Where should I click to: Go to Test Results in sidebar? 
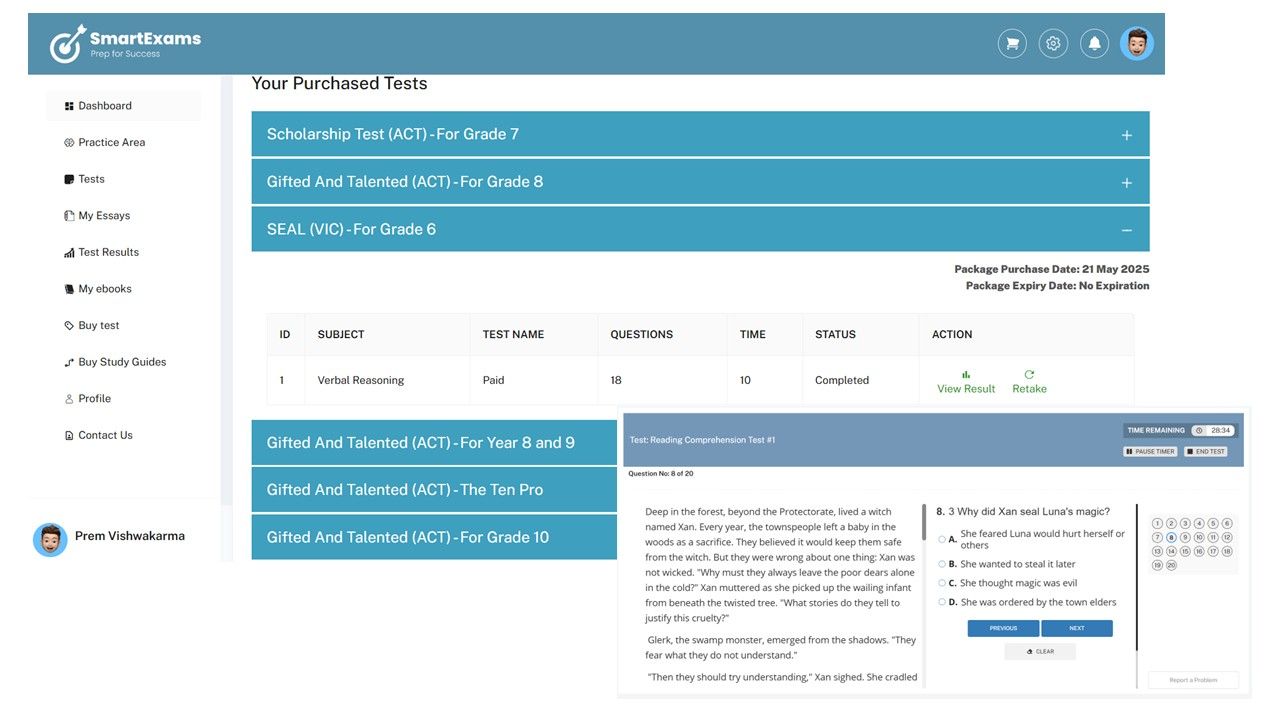tap(108, 252)
